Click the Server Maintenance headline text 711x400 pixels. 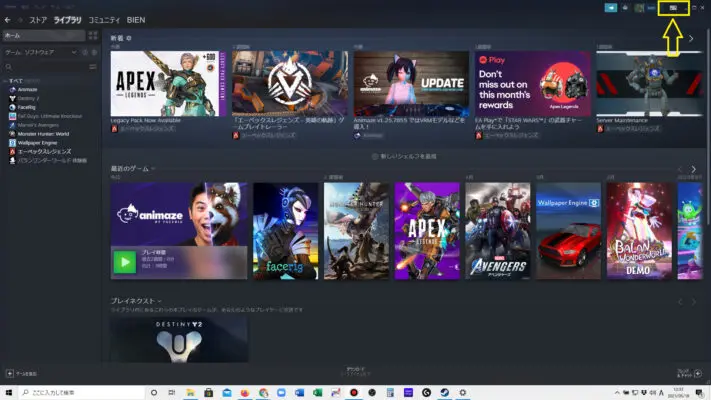pyautogui.click(x=622, y=121)
